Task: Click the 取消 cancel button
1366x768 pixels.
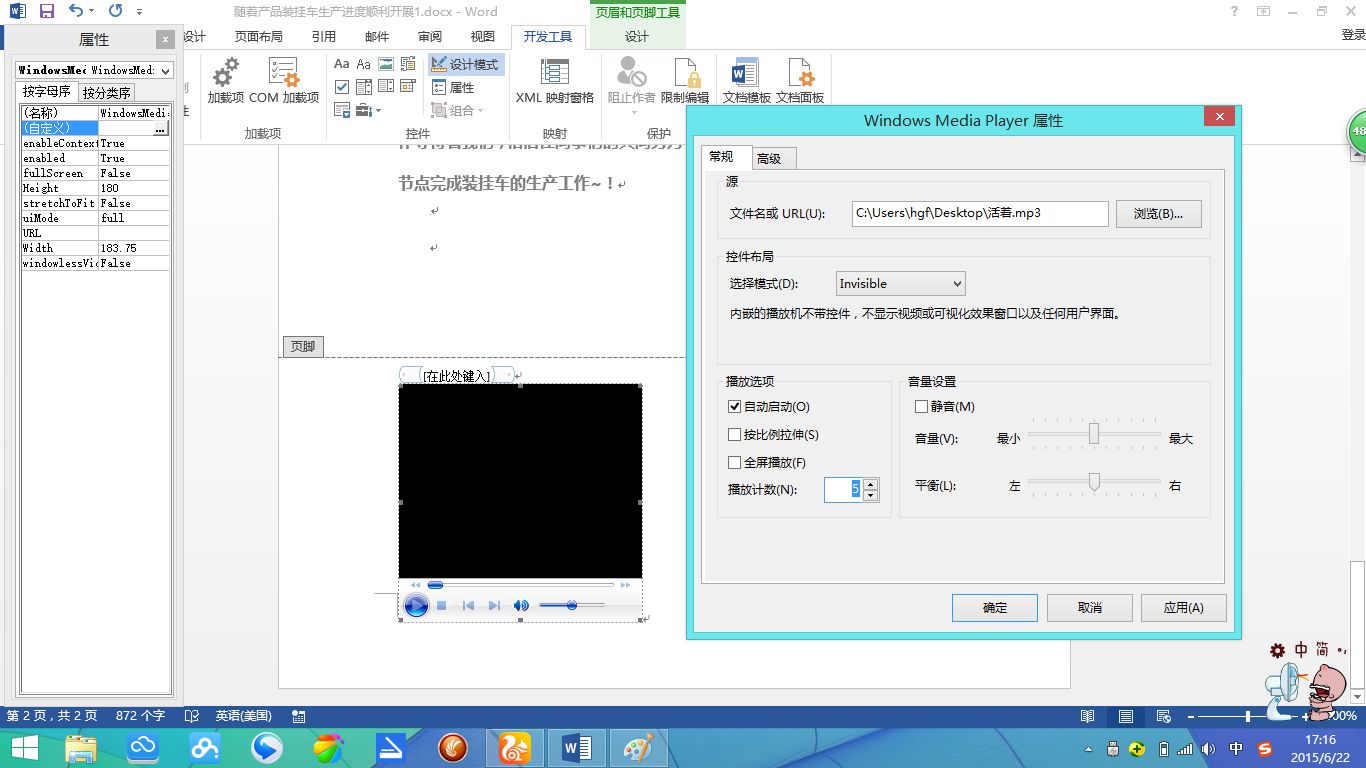Action: (x=1090, y=608)
